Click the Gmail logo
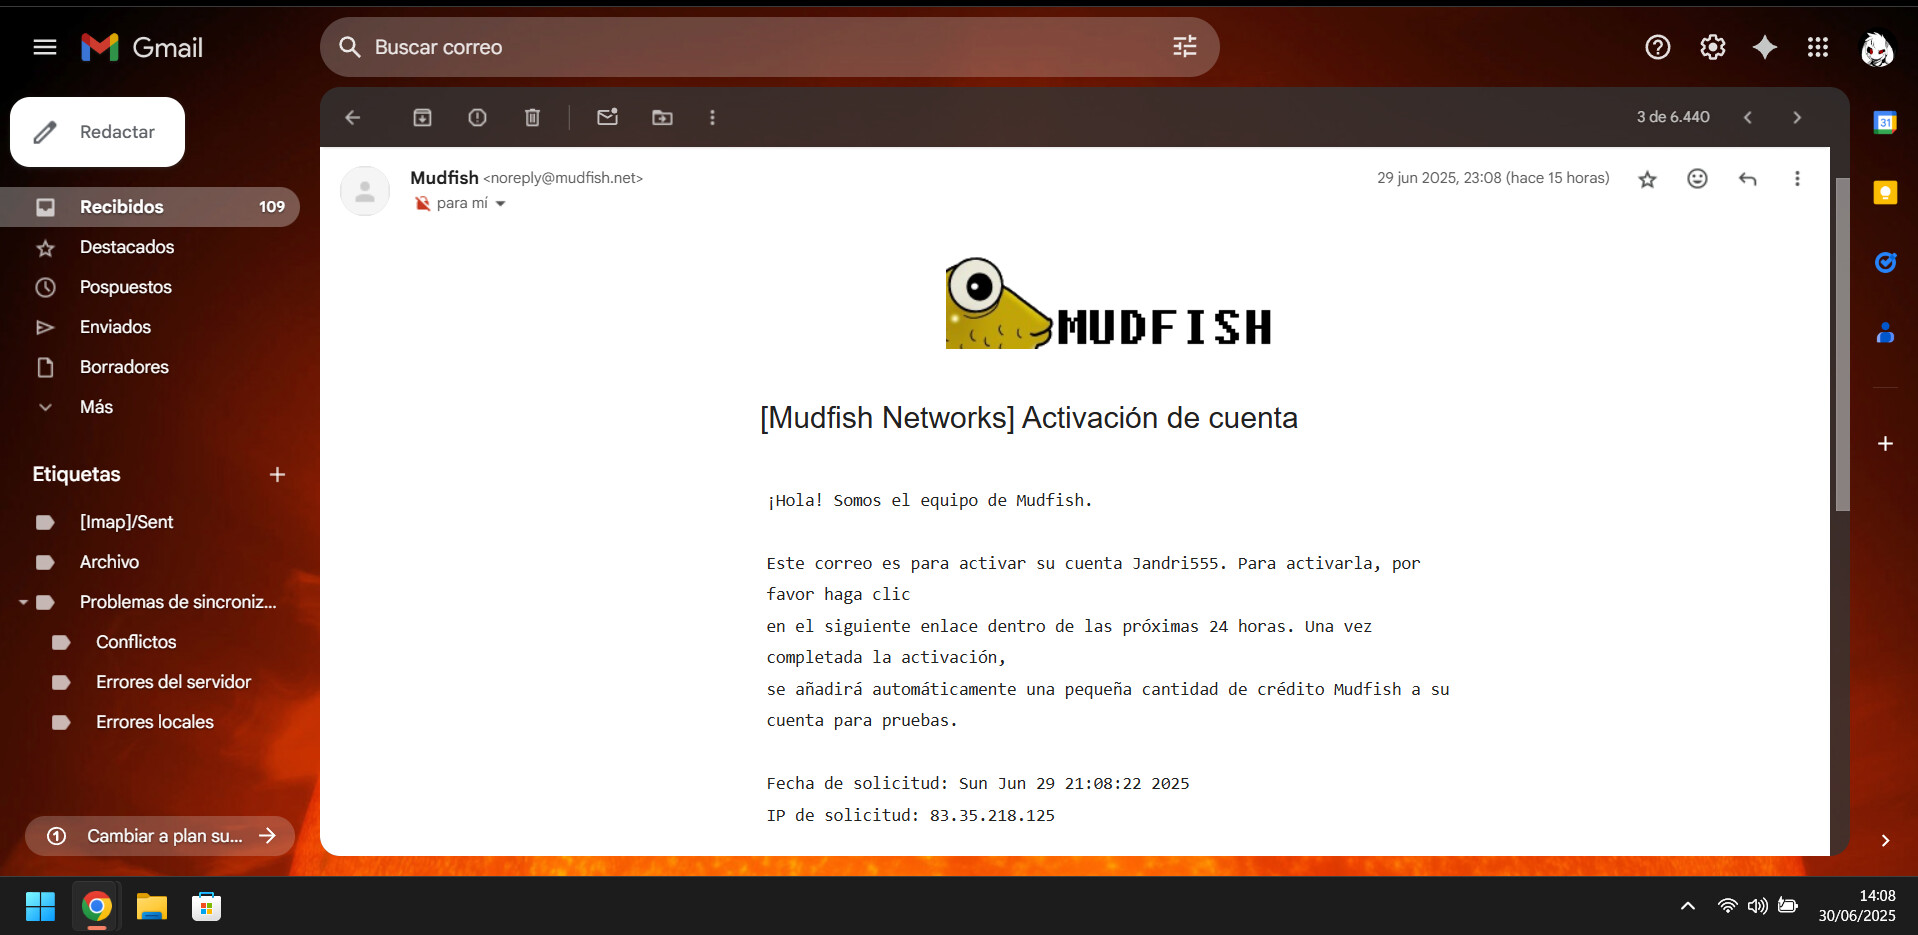This screenshot has height=935, width=1918. tap(142, 47)
